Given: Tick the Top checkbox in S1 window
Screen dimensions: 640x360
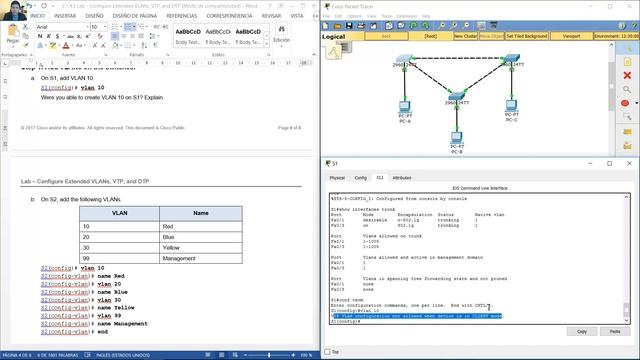Looking at the screenshot, I should 327,351.
